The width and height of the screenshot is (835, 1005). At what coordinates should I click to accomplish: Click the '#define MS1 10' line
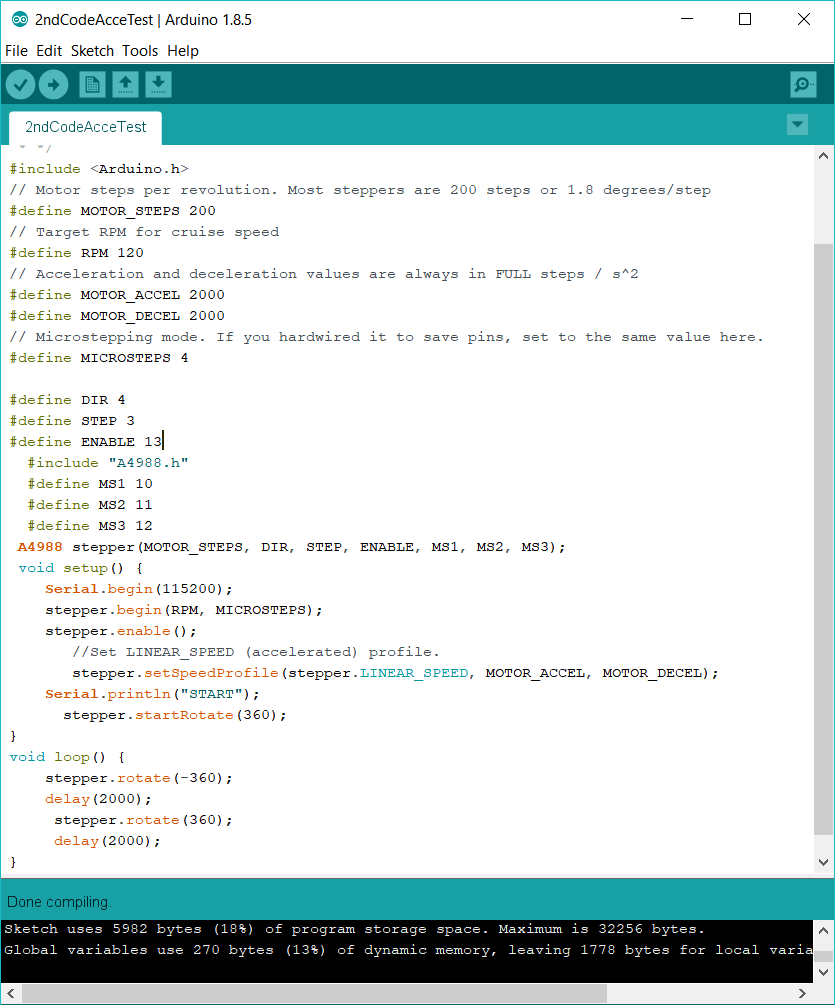tap(90, 484)
